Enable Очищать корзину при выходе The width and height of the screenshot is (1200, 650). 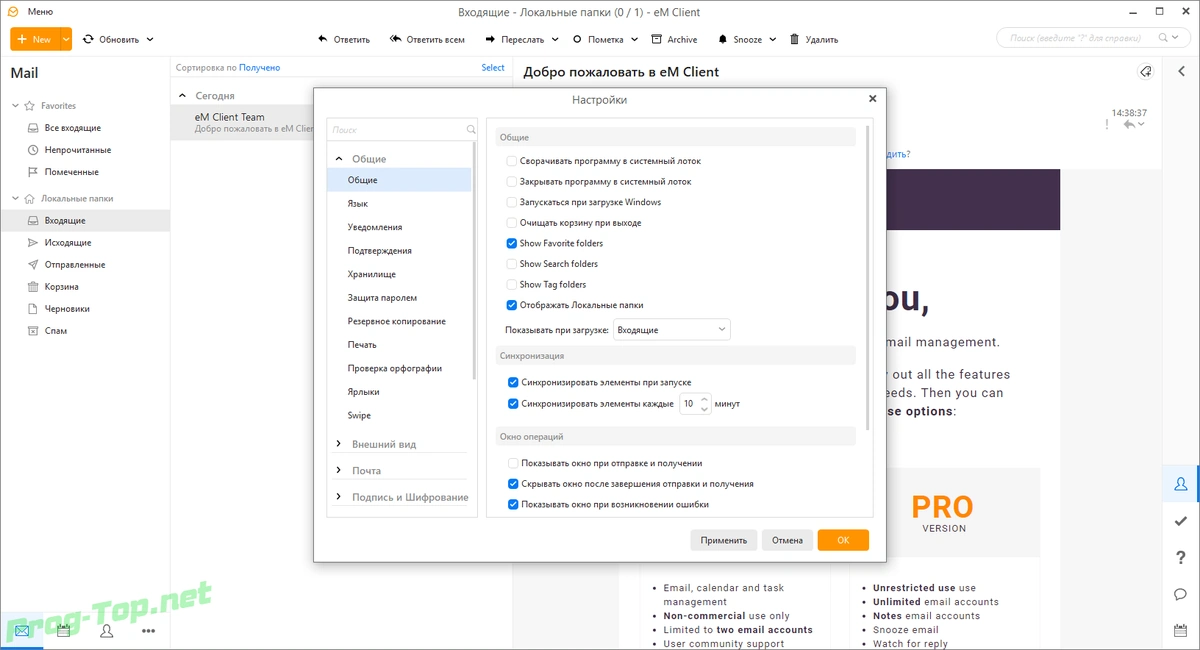pyautogui.click(x=512, y=222)
